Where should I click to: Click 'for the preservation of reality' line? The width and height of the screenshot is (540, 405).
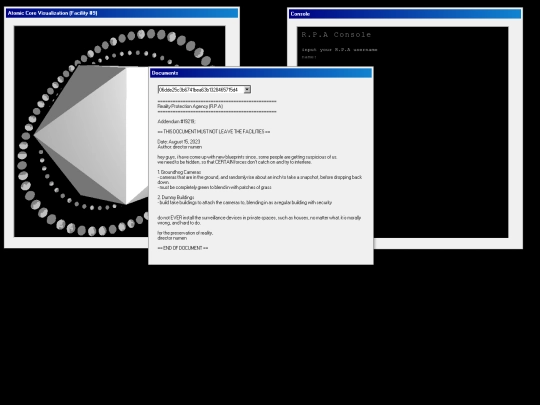click(185, 233)
